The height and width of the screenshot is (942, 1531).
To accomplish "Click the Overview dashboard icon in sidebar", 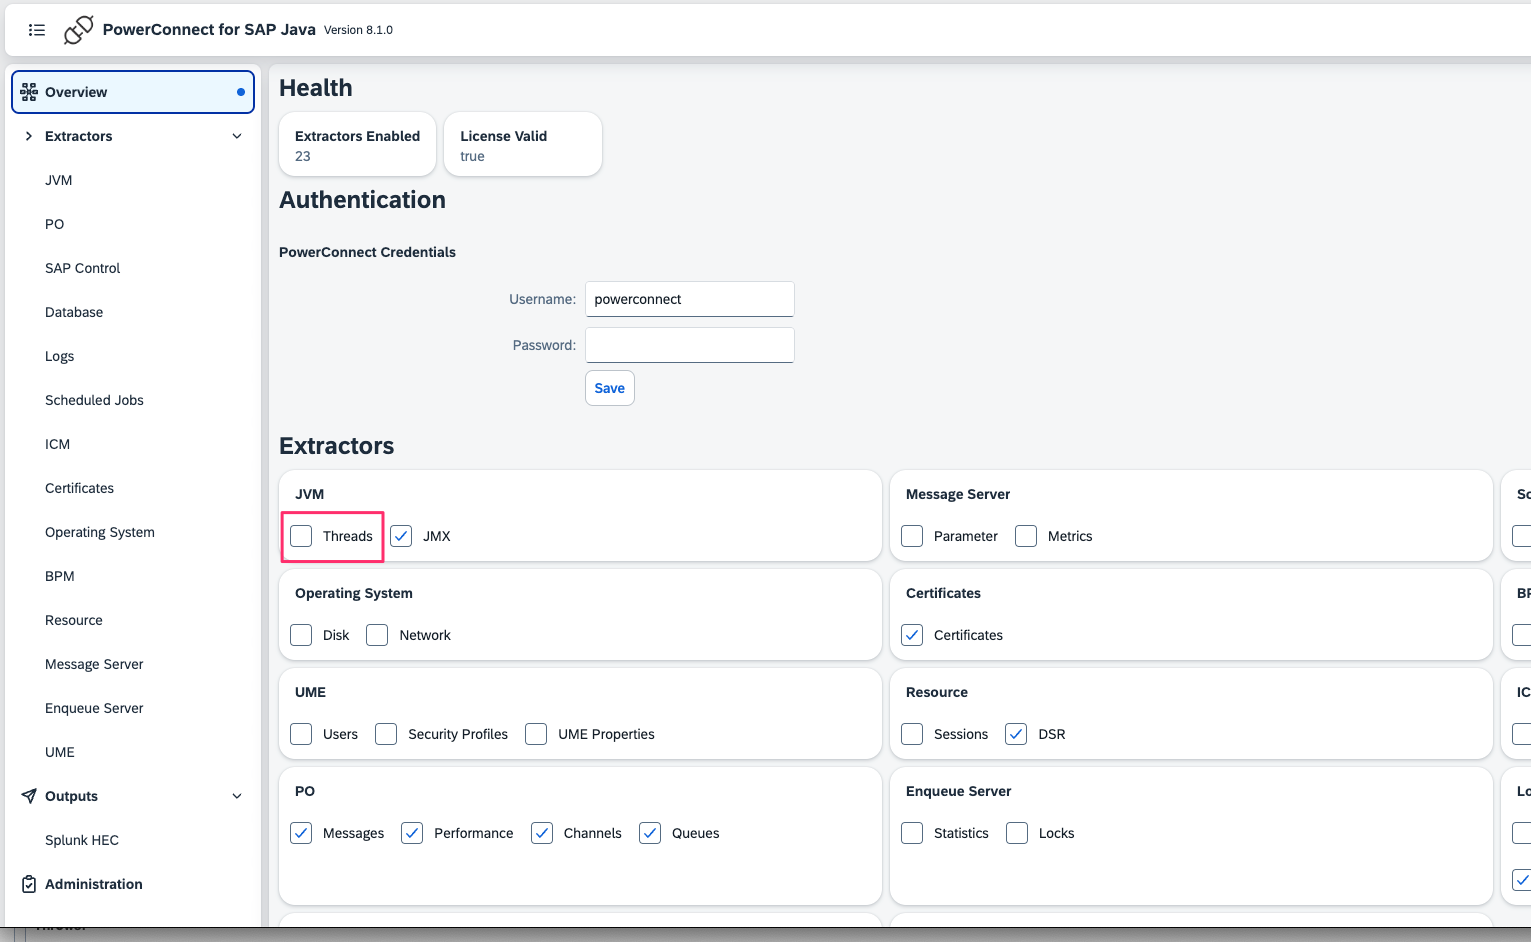I will [29, 92].
